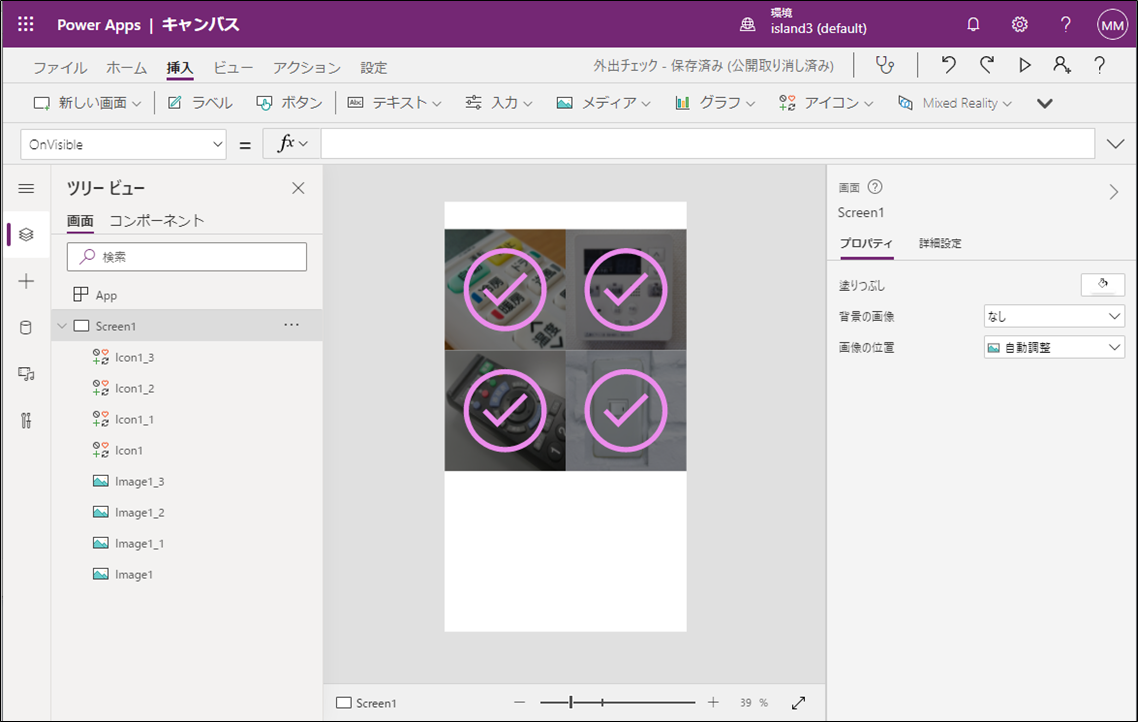1138x722 pixels.
Task: Run the App checker stethoscope
Action: [885, 65]
